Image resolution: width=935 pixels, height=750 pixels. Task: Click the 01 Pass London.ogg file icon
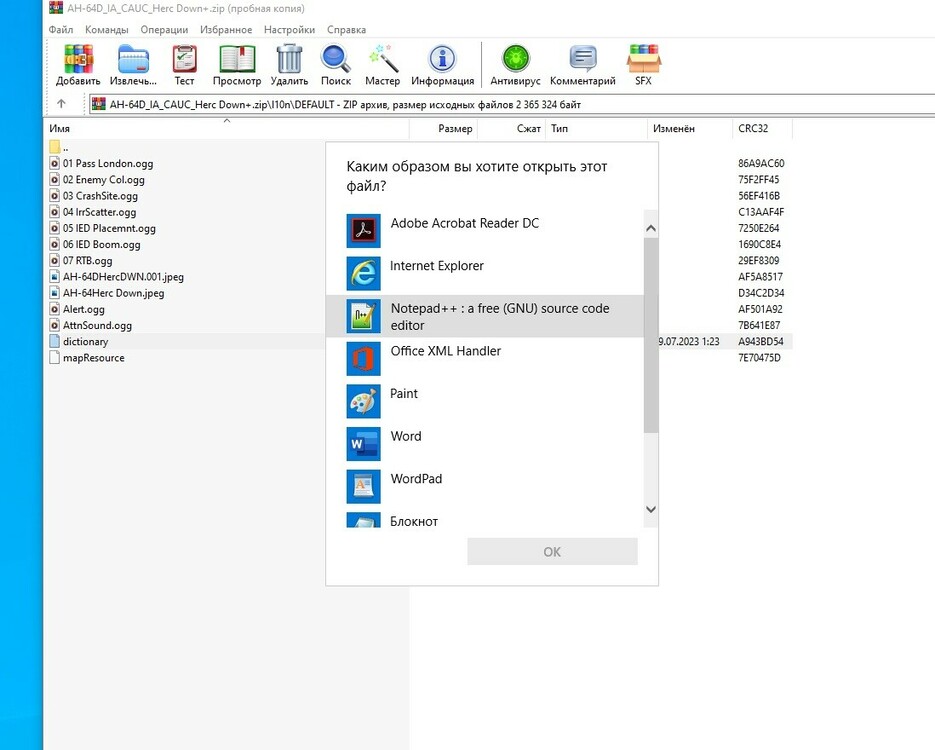pos(55,163)
